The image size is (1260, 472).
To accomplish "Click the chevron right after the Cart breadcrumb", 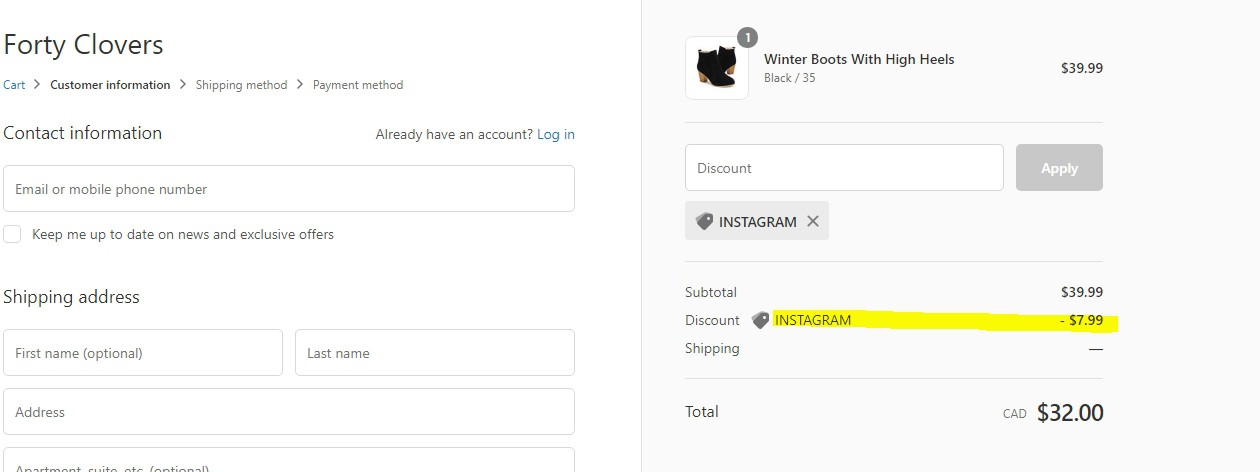I will 37,85.
